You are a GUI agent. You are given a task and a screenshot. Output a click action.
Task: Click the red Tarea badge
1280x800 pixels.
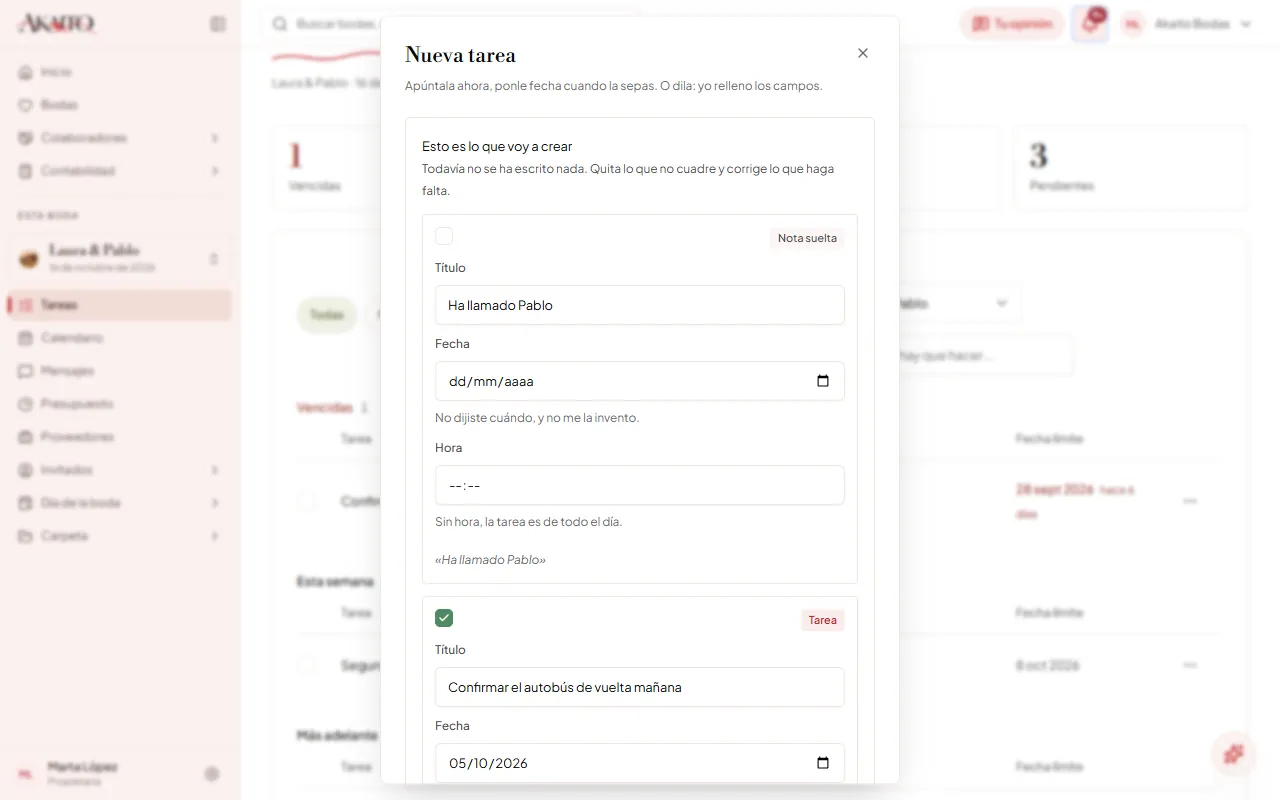point(822,620)
